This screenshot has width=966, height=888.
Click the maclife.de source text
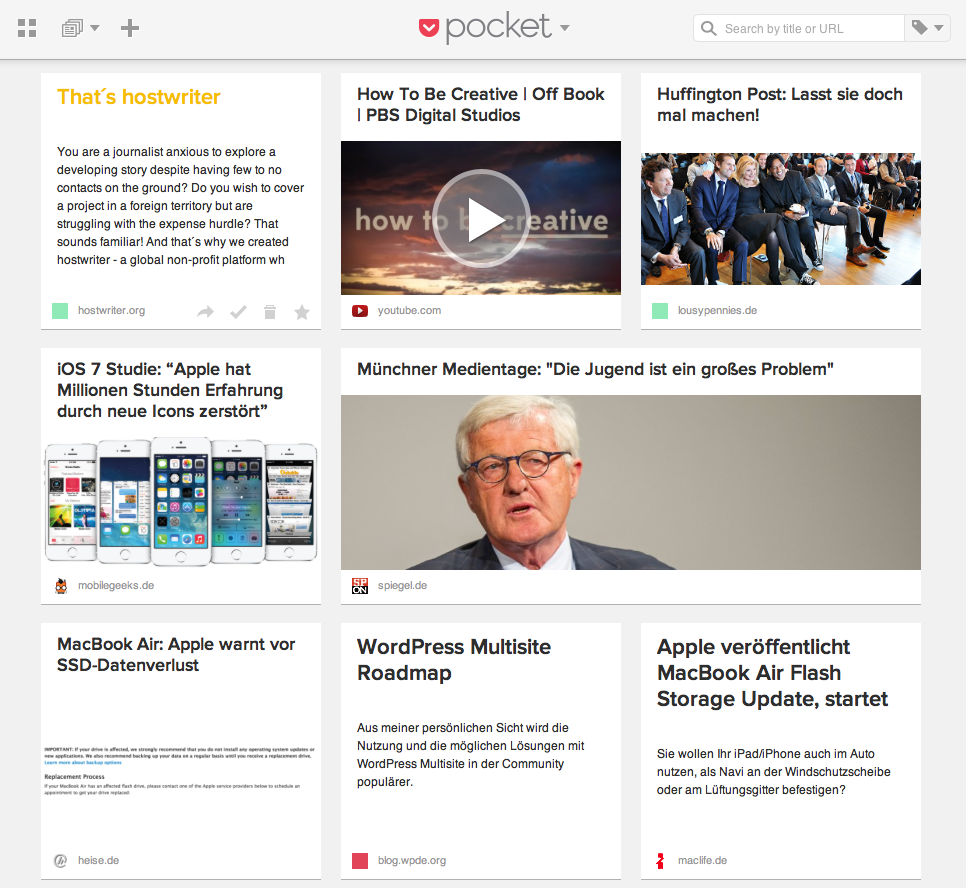click(x=702, y=860)
